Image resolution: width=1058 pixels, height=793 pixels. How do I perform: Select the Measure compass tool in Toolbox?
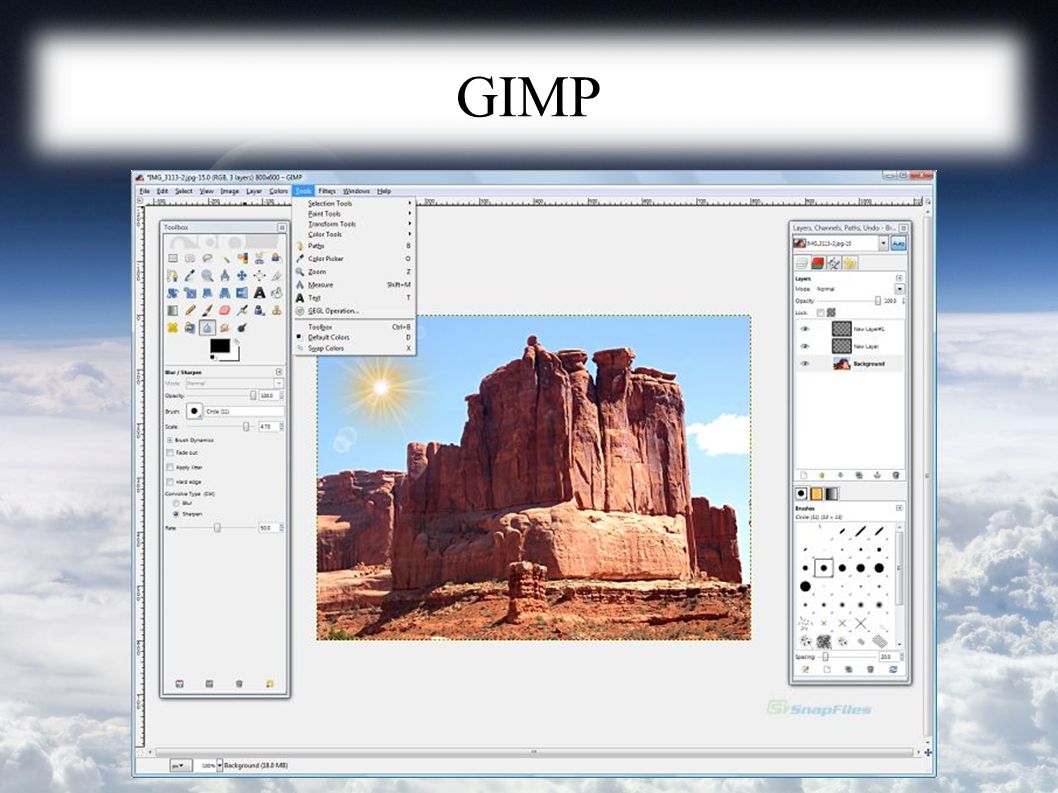coord(225,275)
